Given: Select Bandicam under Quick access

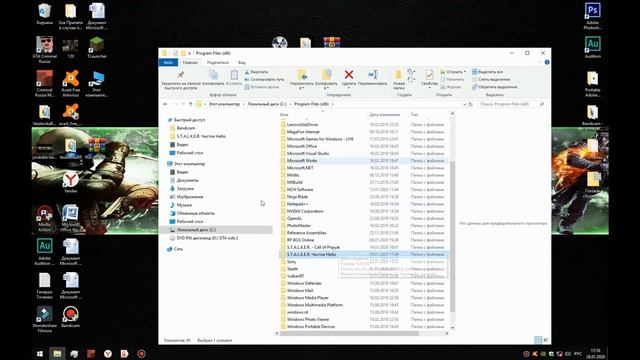Looking at the screenshot, I should [x=186, y=128].
